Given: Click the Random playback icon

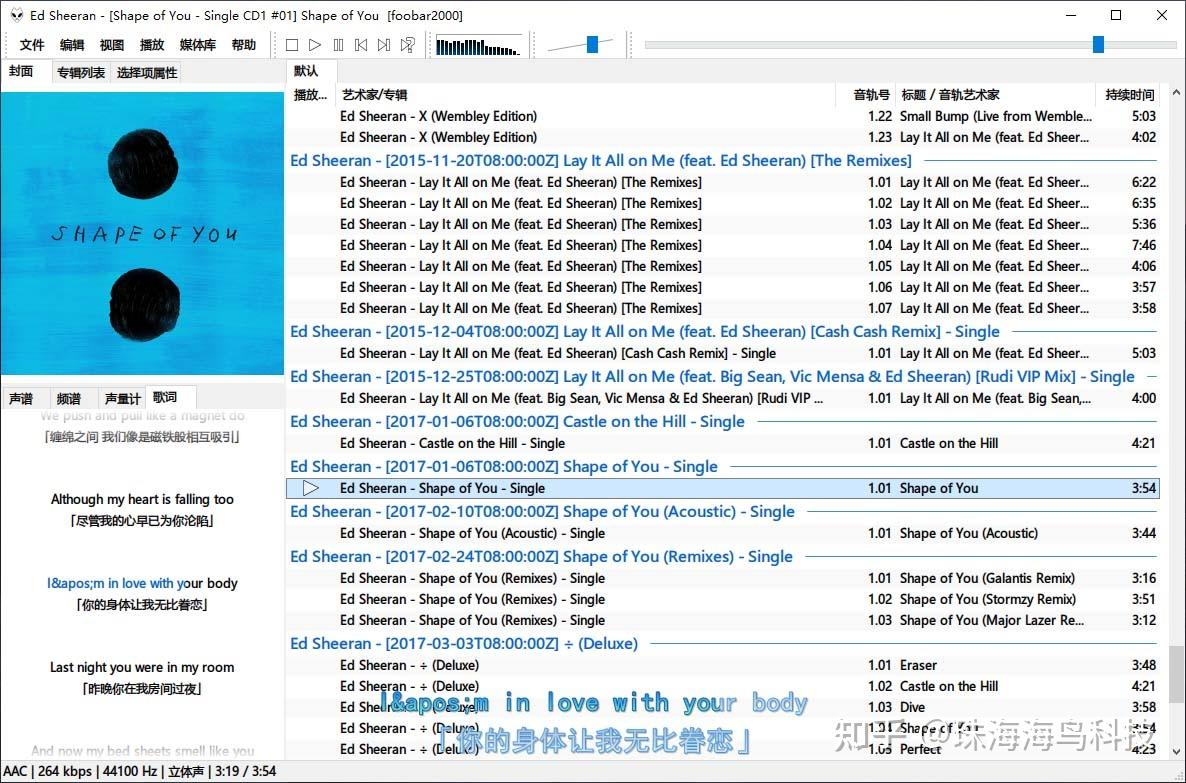Looking at the screenshot, I should point(407,44).
